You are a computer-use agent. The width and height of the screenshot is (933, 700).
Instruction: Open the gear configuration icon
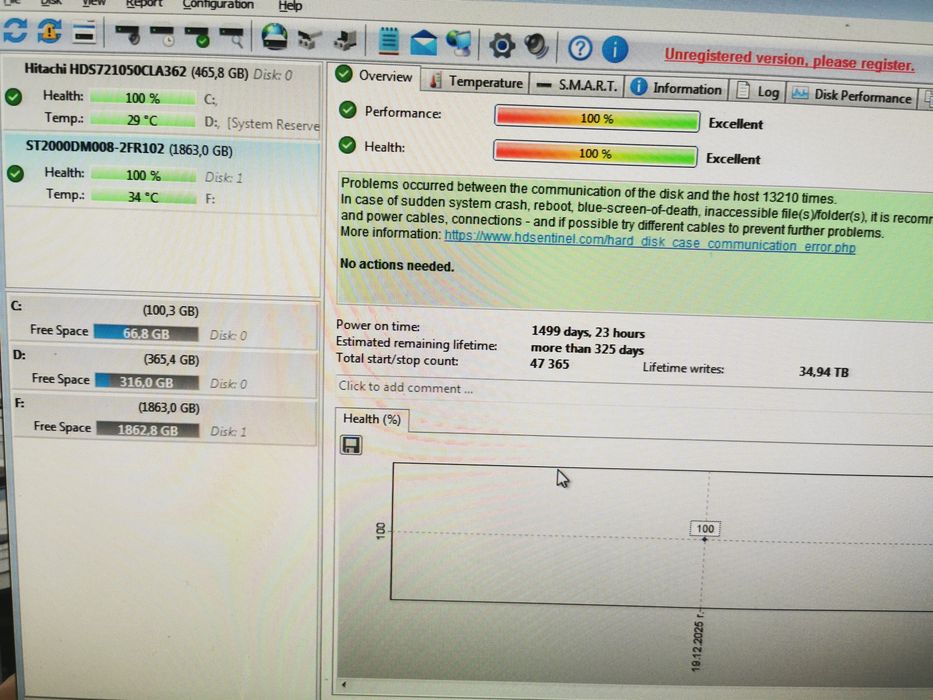coord(501,45)
